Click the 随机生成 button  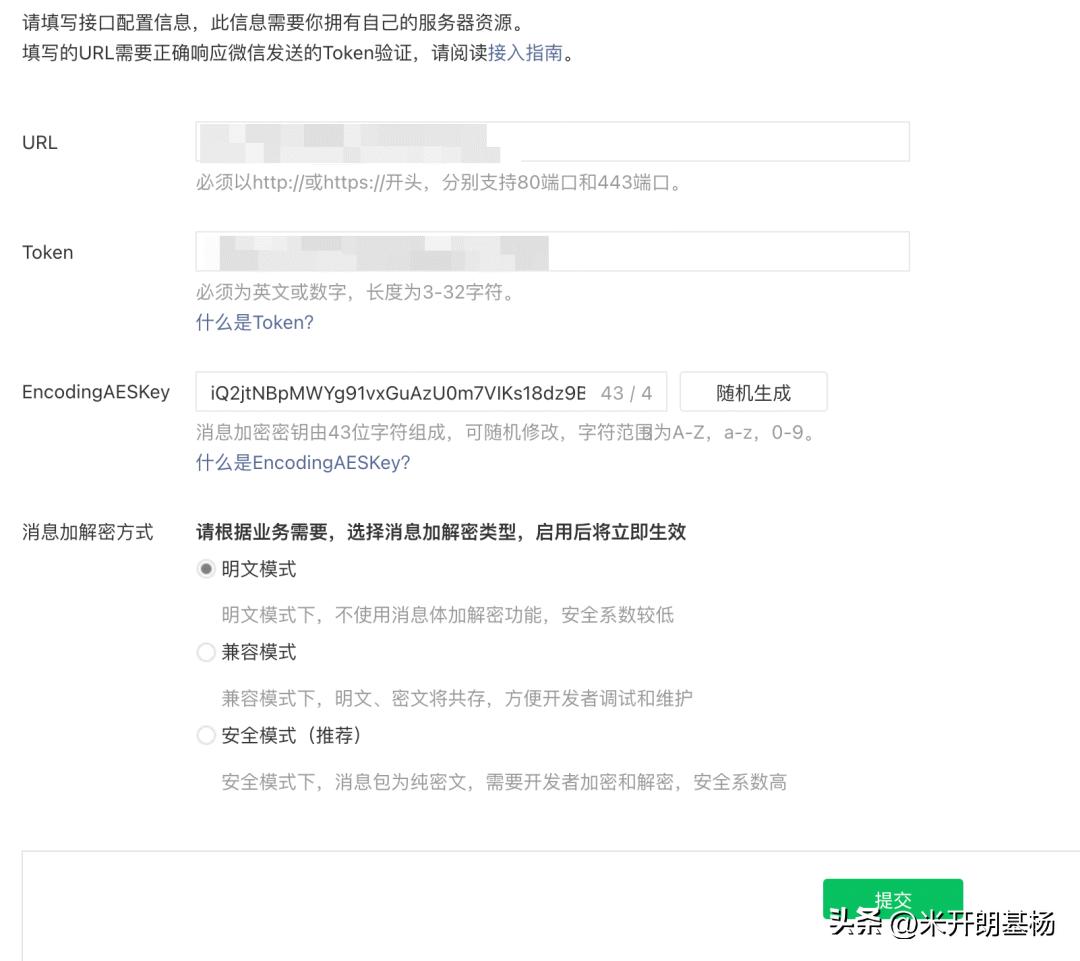click(x=753, y=391)
